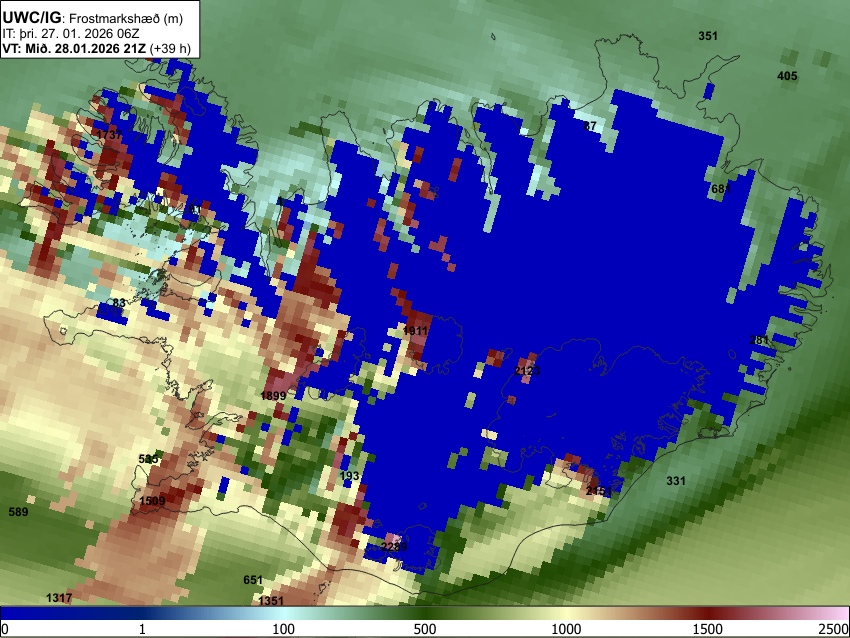
Task: Click the map value 1317
Action: (59, 598)
